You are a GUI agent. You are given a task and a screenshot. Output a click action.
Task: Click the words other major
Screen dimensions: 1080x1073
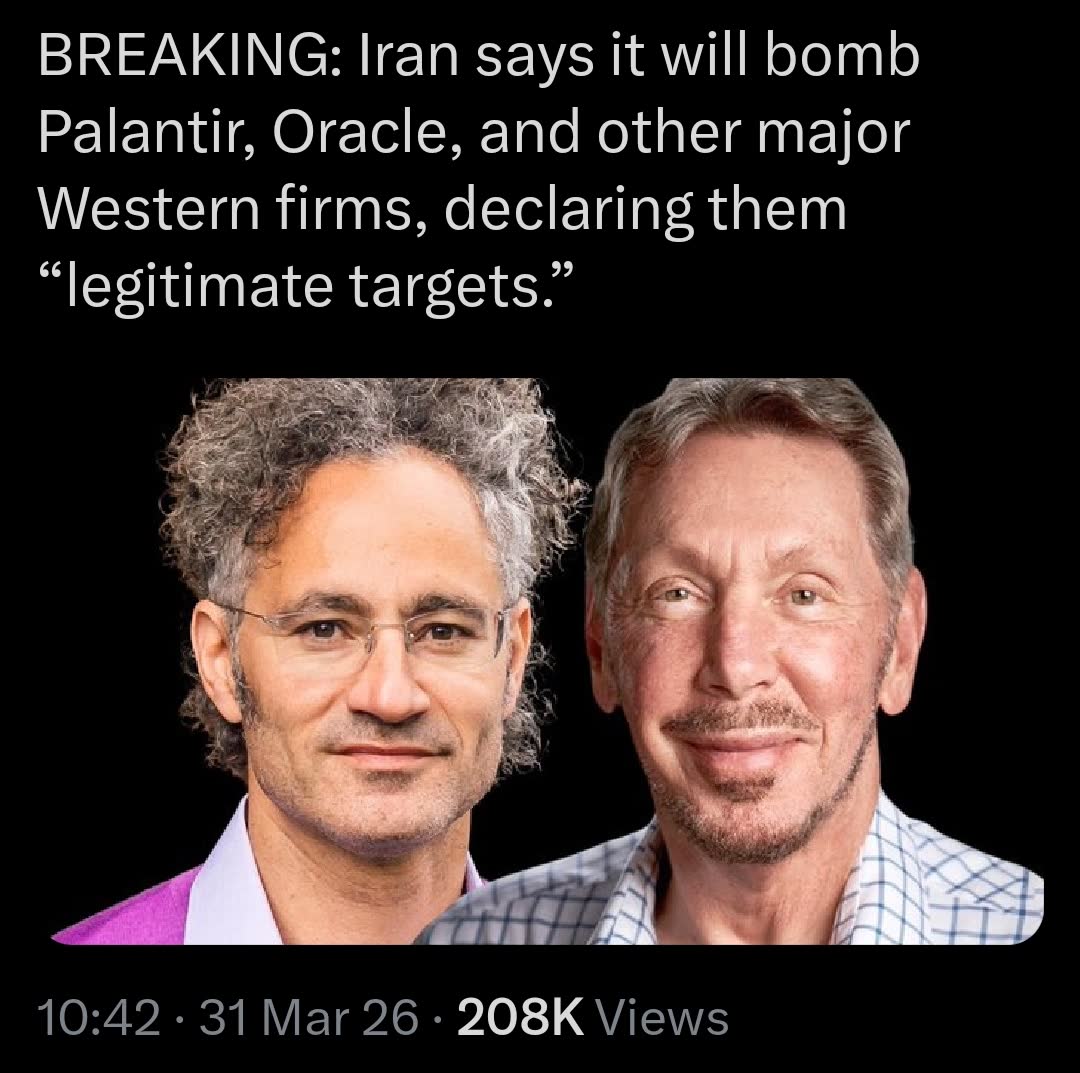(754, 134)
